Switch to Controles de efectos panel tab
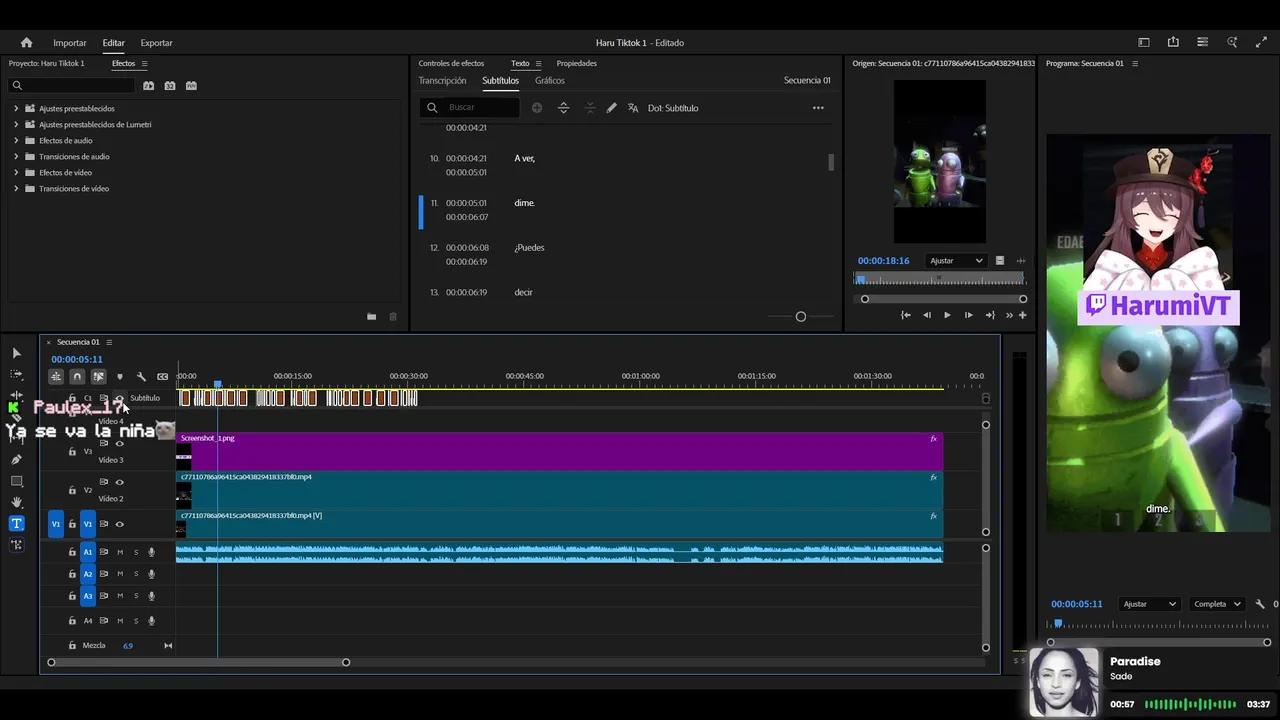The image size is (1280, 720). 451,63
